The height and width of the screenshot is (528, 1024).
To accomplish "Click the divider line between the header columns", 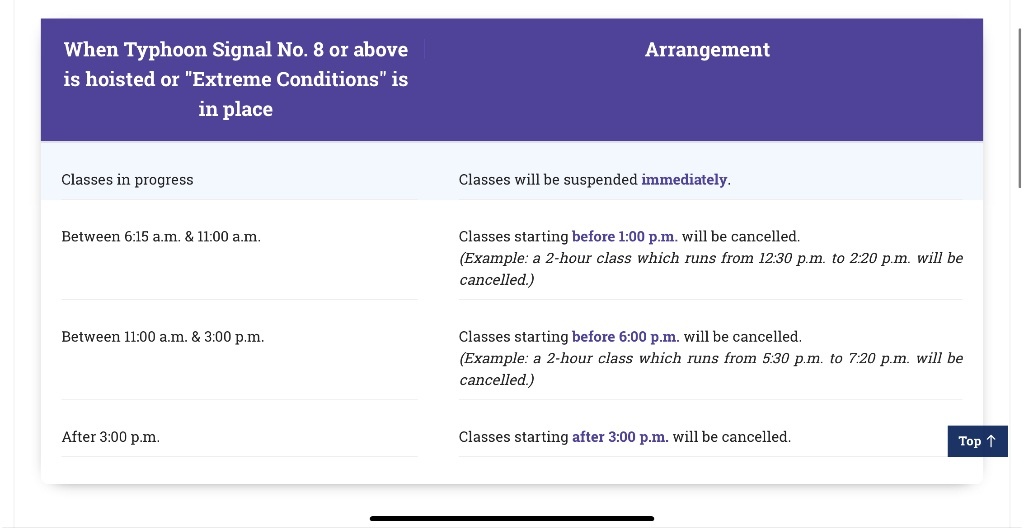I will pyautogui.click(x=425, y=50).
